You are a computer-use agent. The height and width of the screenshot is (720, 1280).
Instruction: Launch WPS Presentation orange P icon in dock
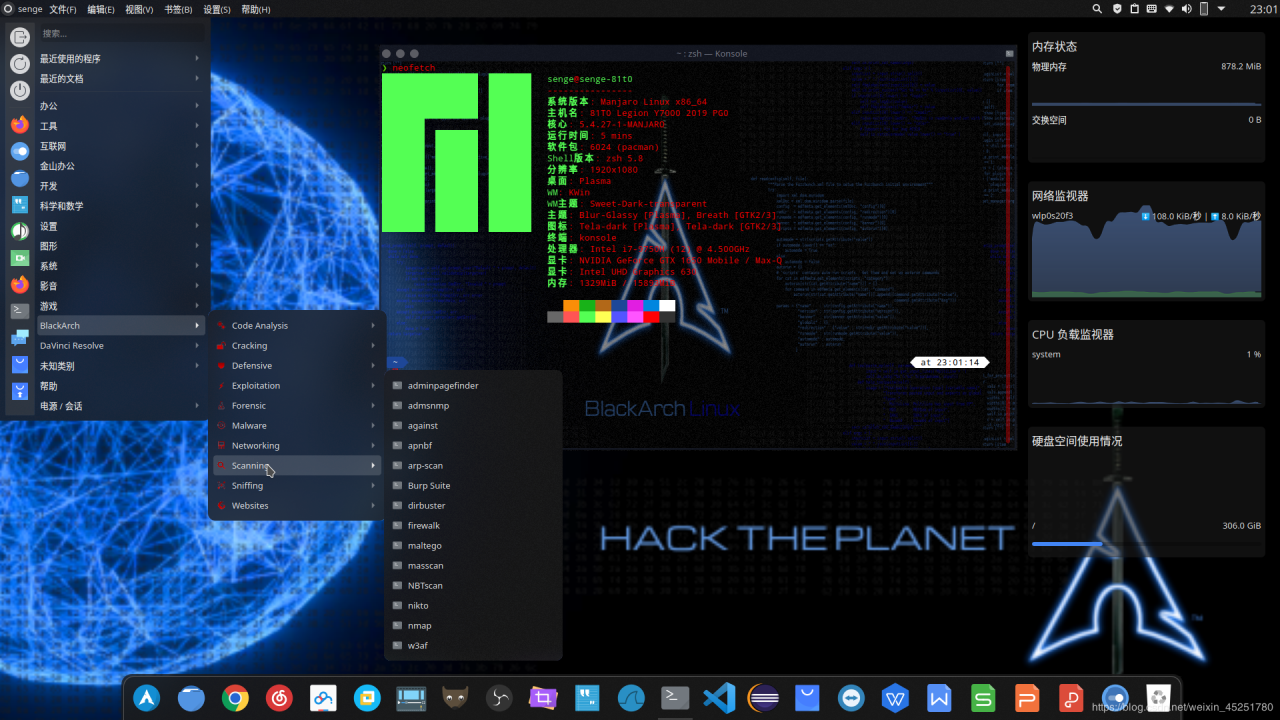1027,698
